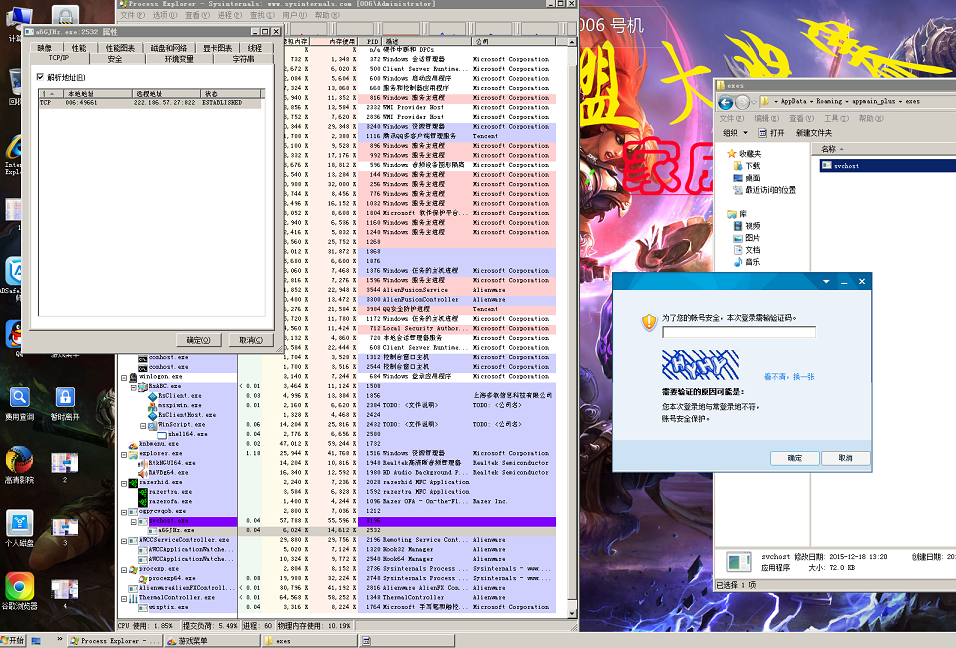This screenshot has height=648, width=956.
Task: Switch to the 性能图表 tab
Action: pyautogui.click(x=120, y=48)
